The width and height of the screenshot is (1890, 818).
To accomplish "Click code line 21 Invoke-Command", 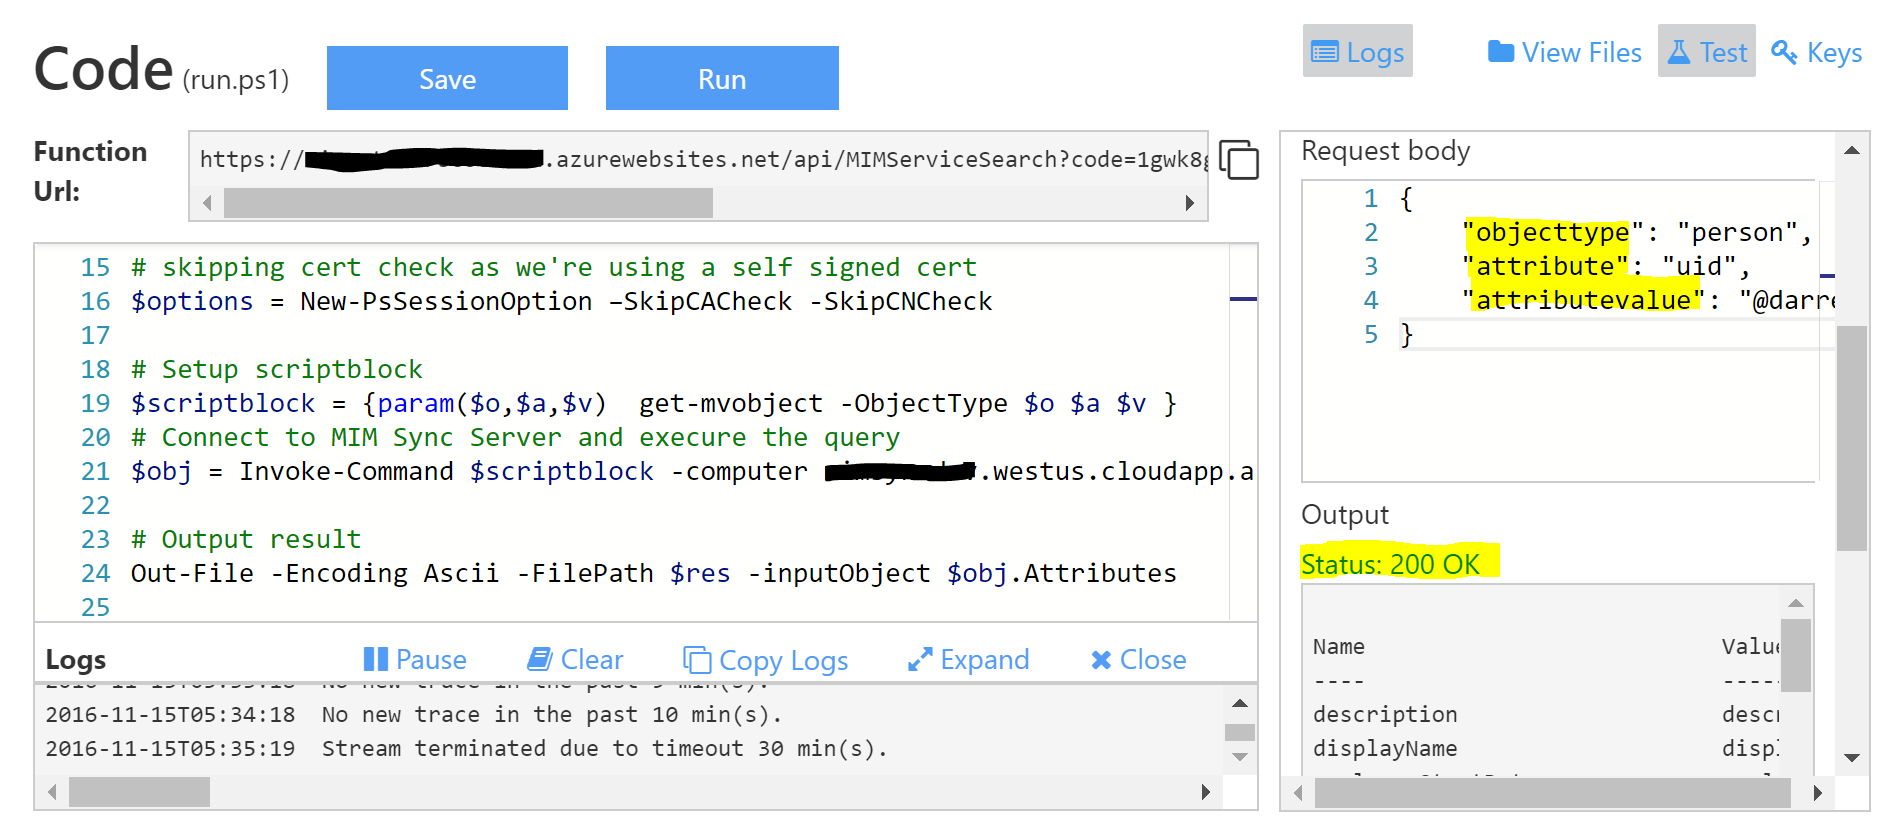I will (x=346, y=471).
